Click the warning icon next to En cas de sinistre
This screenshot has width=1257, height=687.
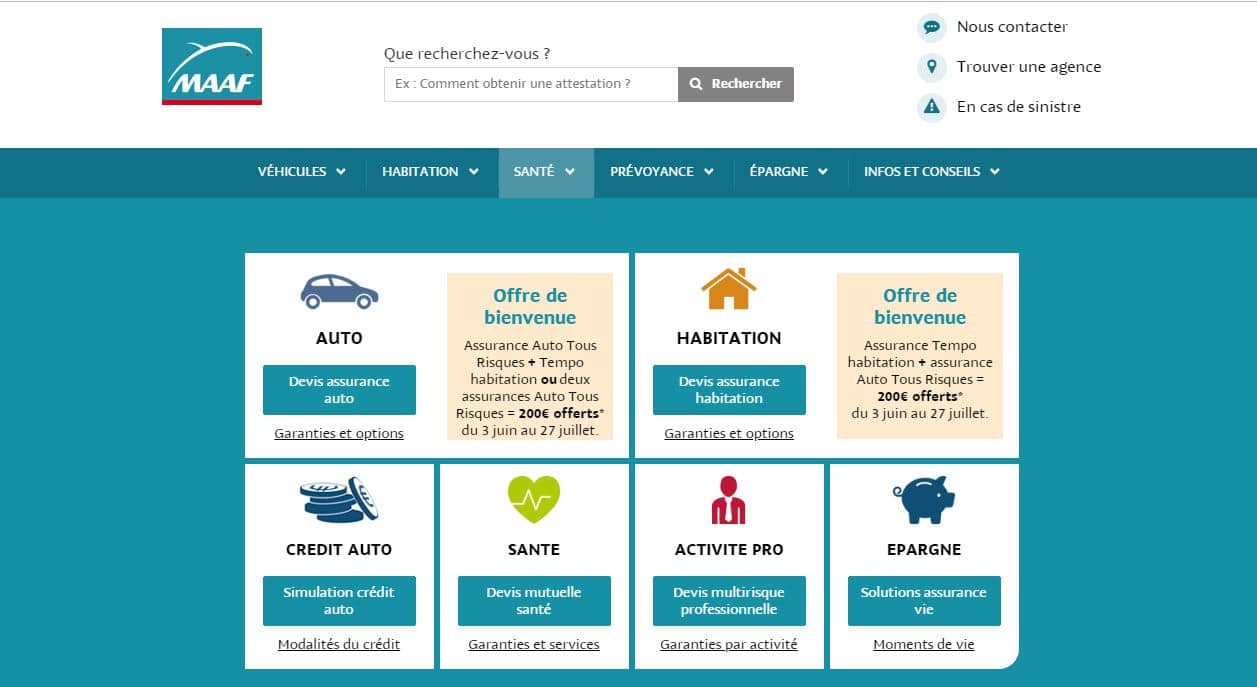click(x=931, y=107)
